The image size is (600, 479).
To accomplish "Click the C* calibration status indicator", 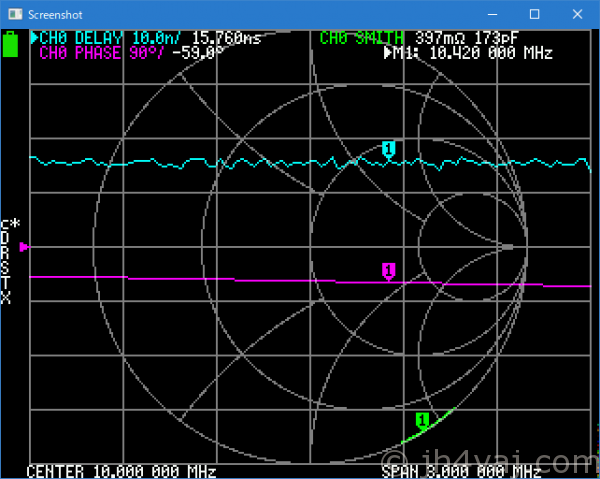I will click(x=10, y=224).
